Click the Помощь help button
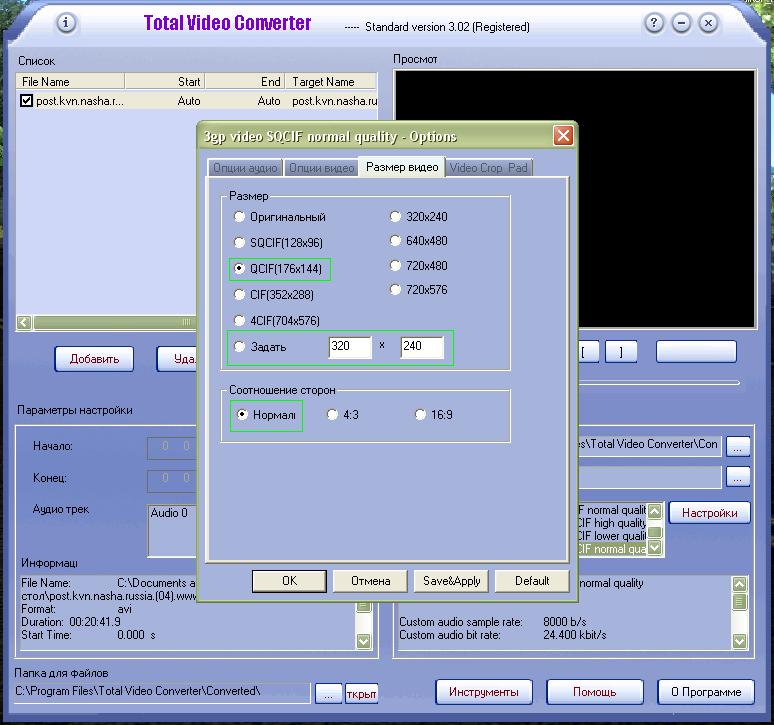 [x=595, y=692]
